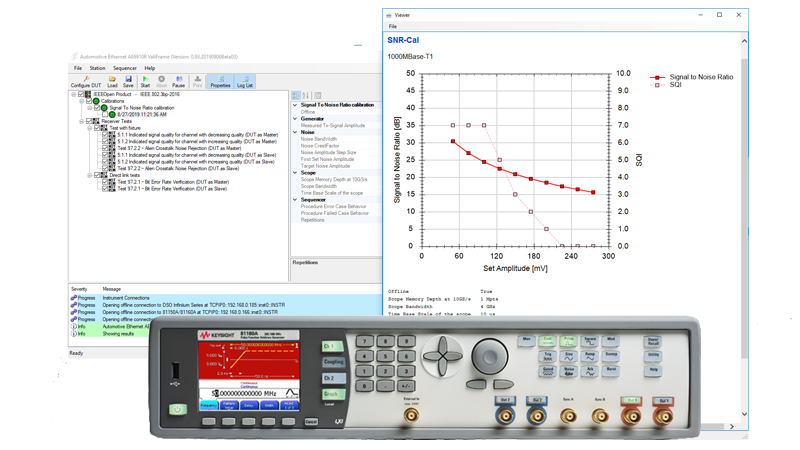Click the Receiver Tests node icon

pyautogui.click(x=96, y=121)
